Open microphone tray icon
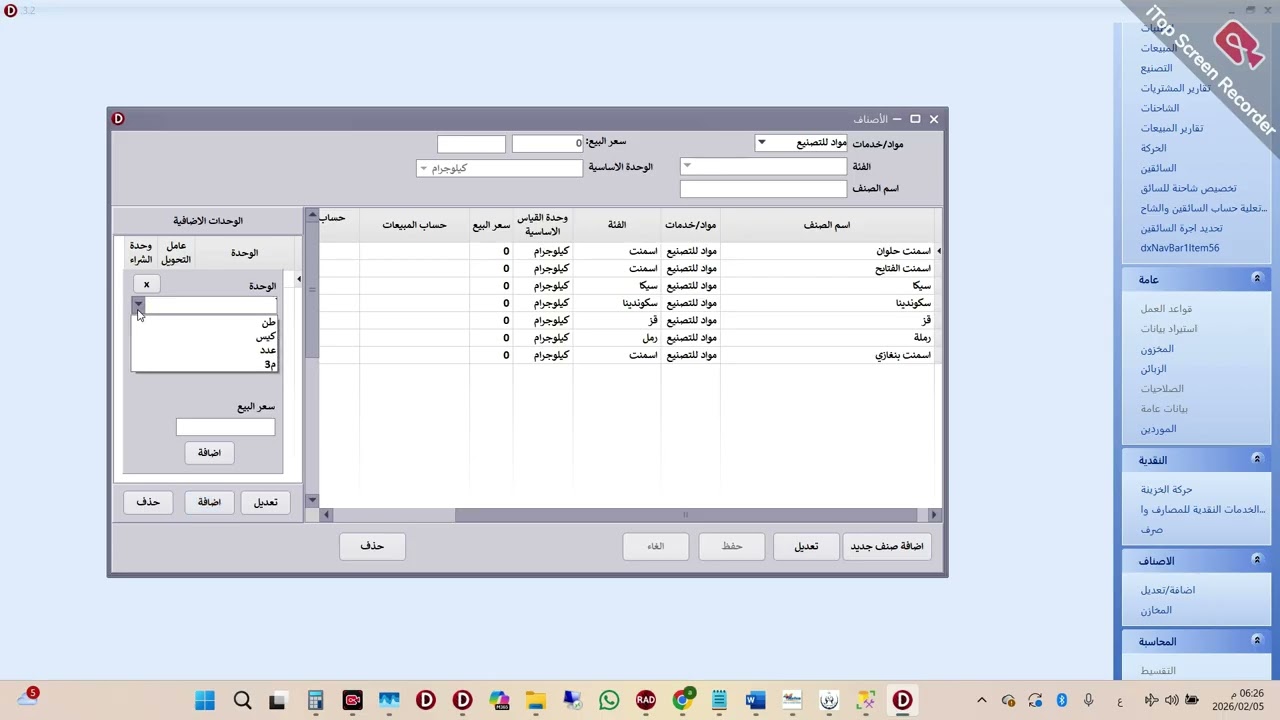Viewport: 1280px width, 720px height. pos(1089,701)
